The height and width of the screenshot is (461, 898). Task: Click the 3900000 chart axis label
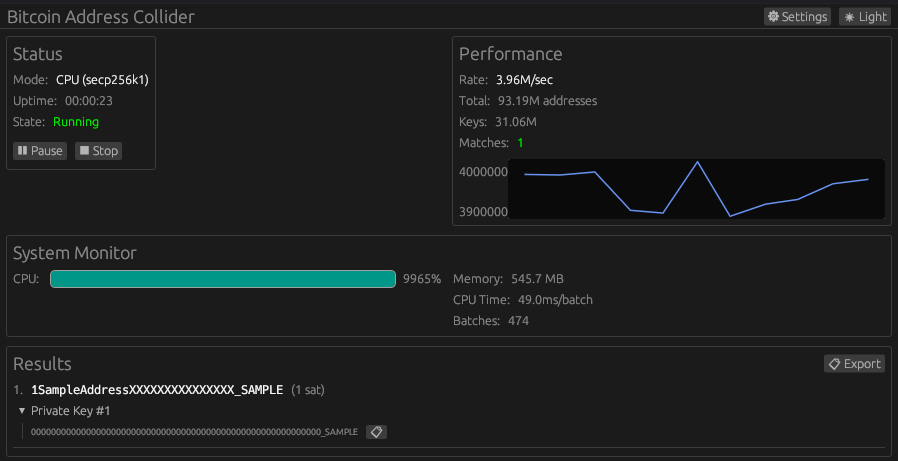[483, 212]
